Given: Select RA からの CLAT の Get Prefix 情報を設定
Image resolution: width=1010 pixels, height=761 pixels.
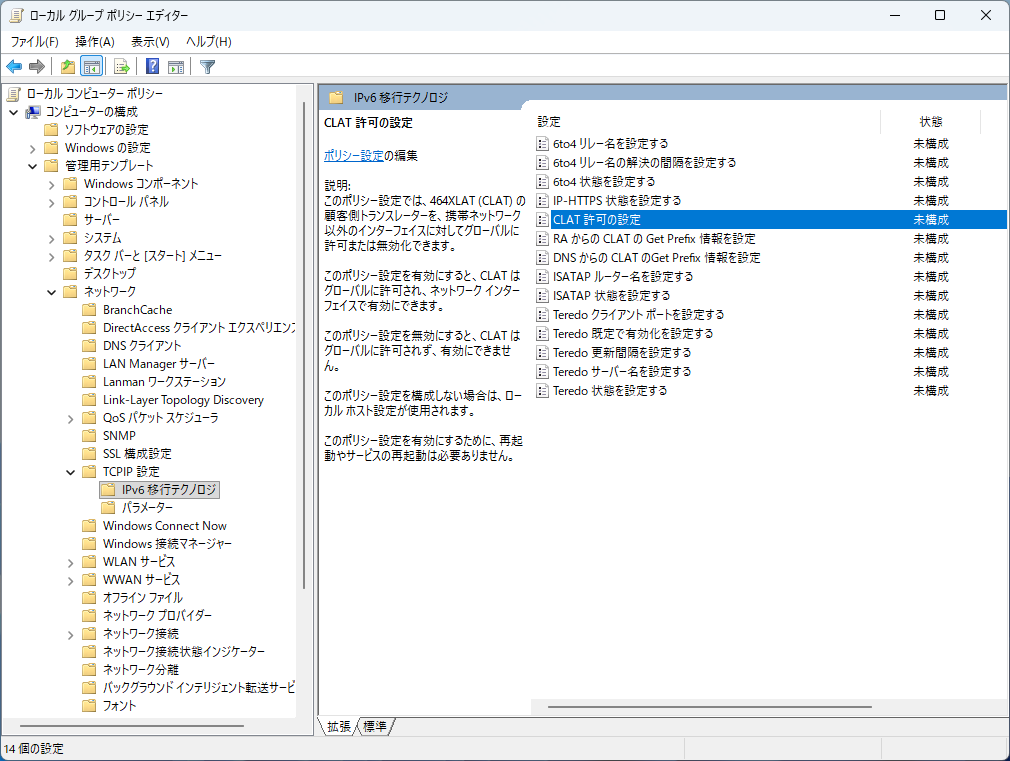Looking at the screenshot, I should (654, 238).
